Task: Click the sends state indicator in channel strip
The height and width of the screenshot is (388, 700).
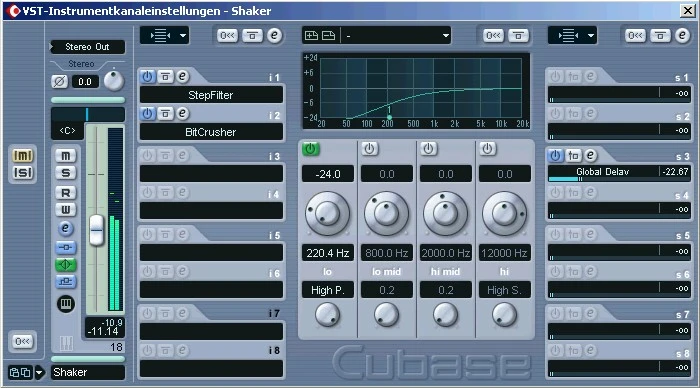Action: pos(66,282)
